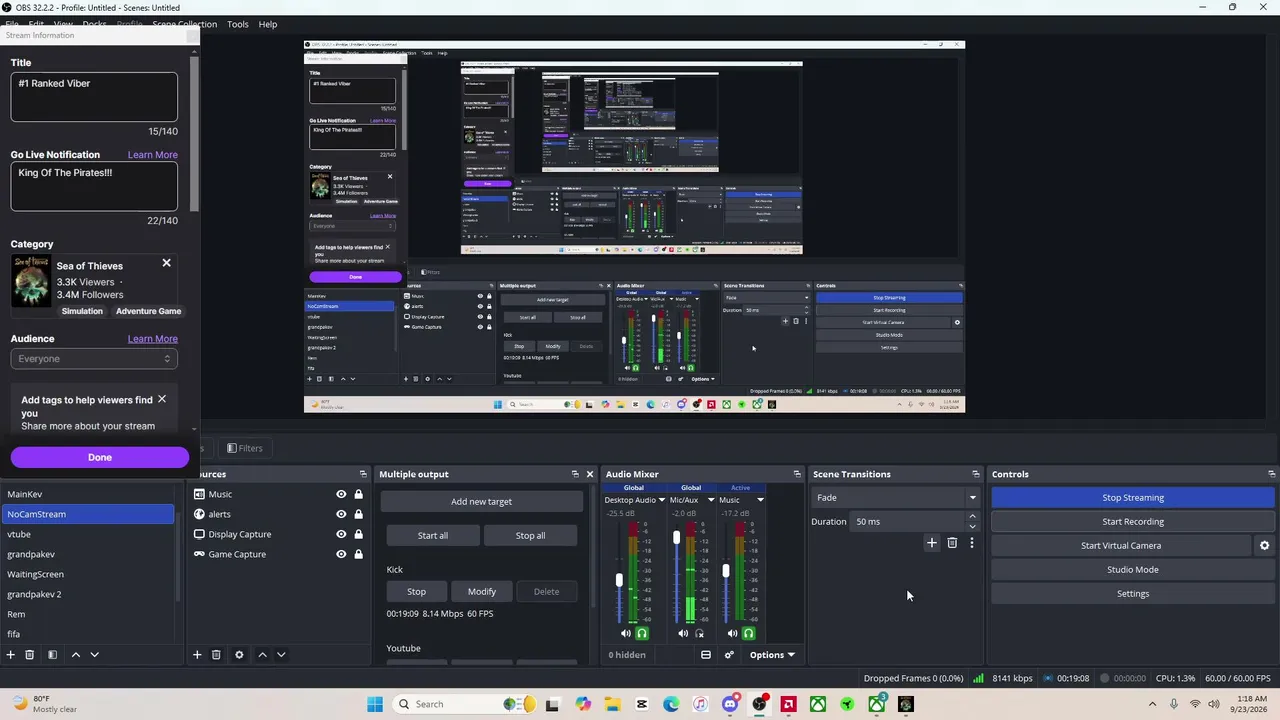Open the Help menu
The image size is (1280, 720).
[x=268, y=24]
